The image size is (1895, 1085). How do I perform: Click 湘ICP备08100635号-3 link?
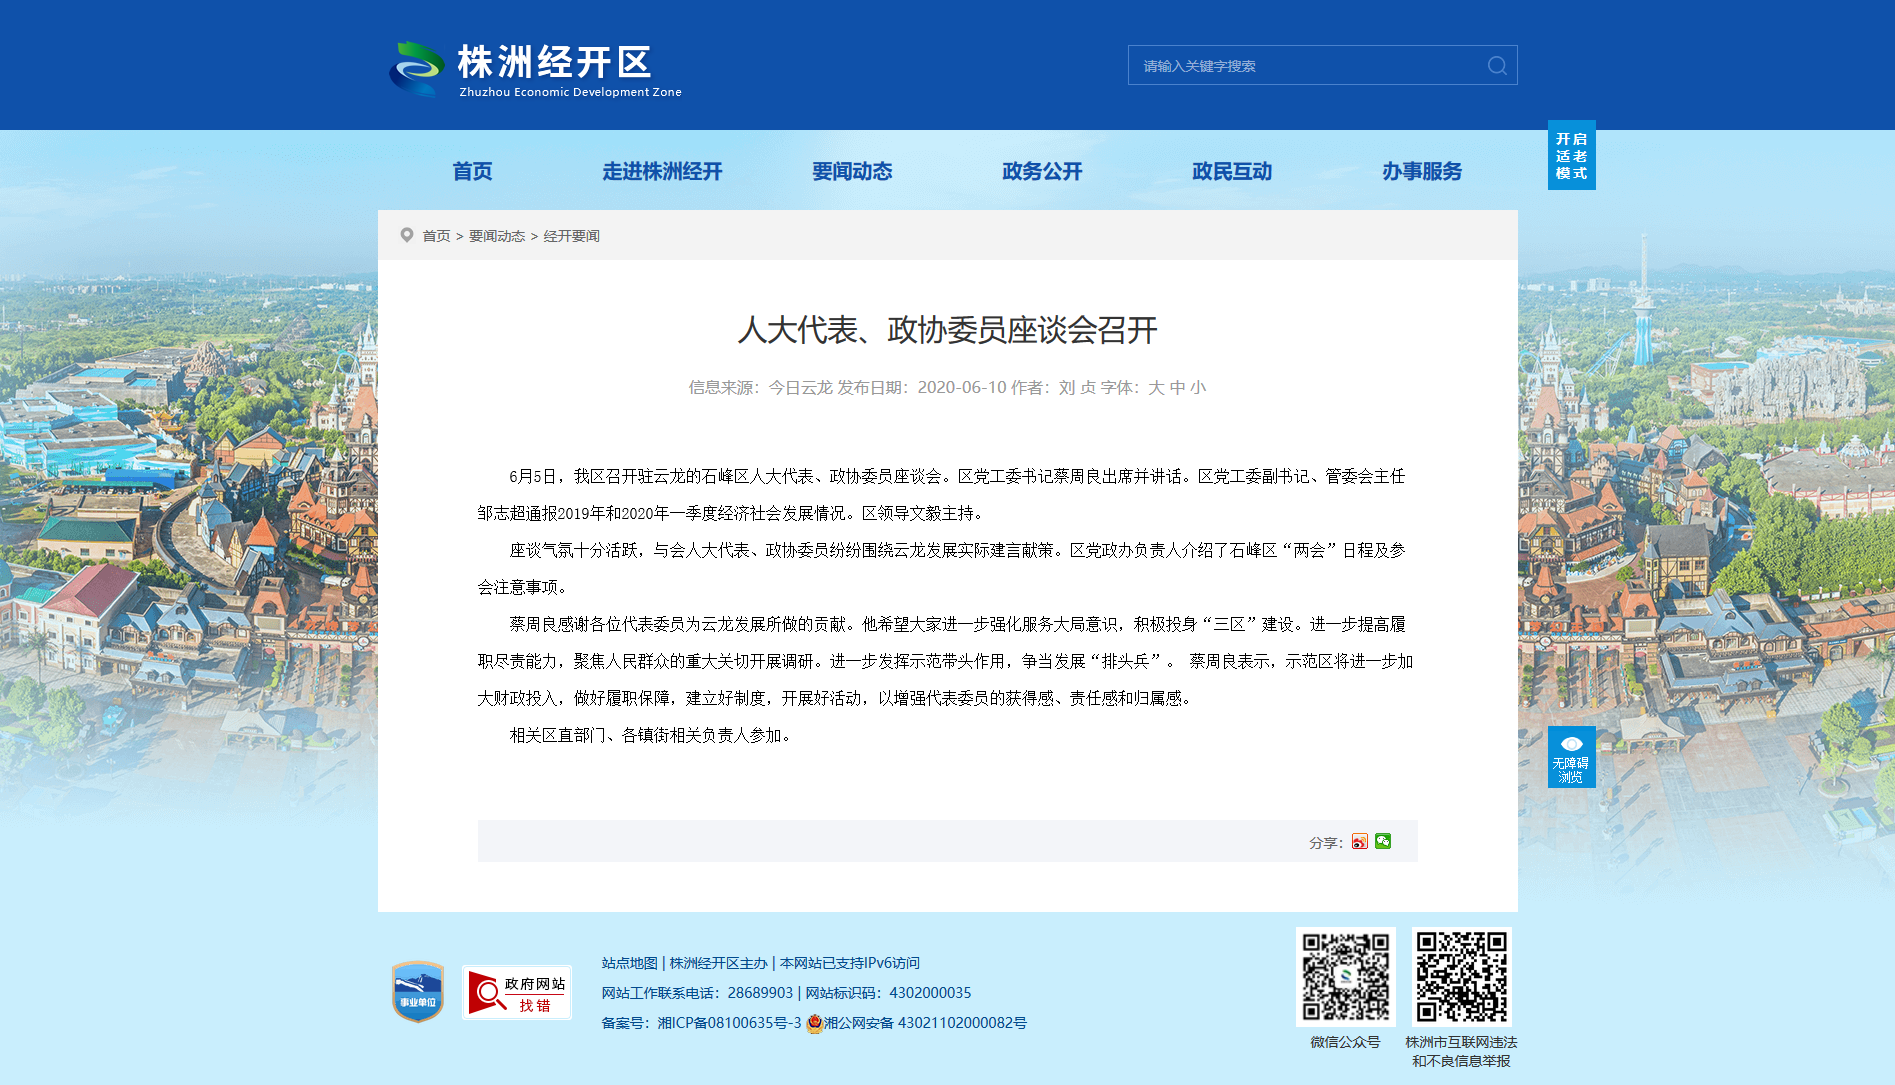tap(729, 1023)
